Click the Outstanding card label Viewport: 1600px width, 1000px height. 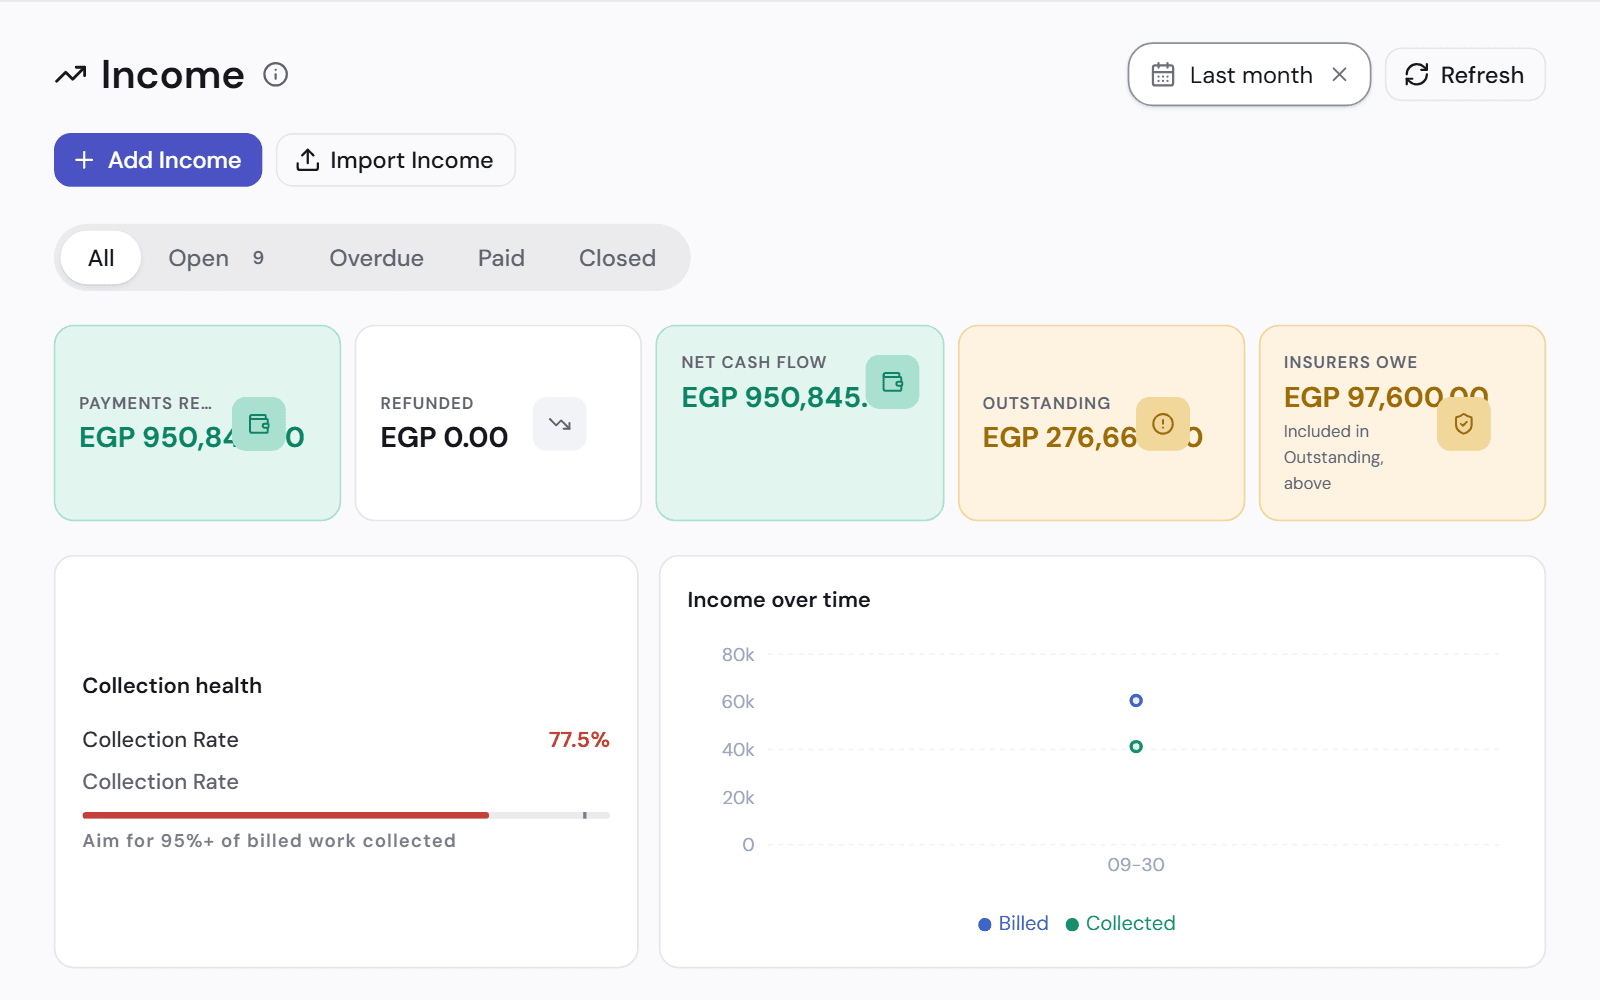1046,403
